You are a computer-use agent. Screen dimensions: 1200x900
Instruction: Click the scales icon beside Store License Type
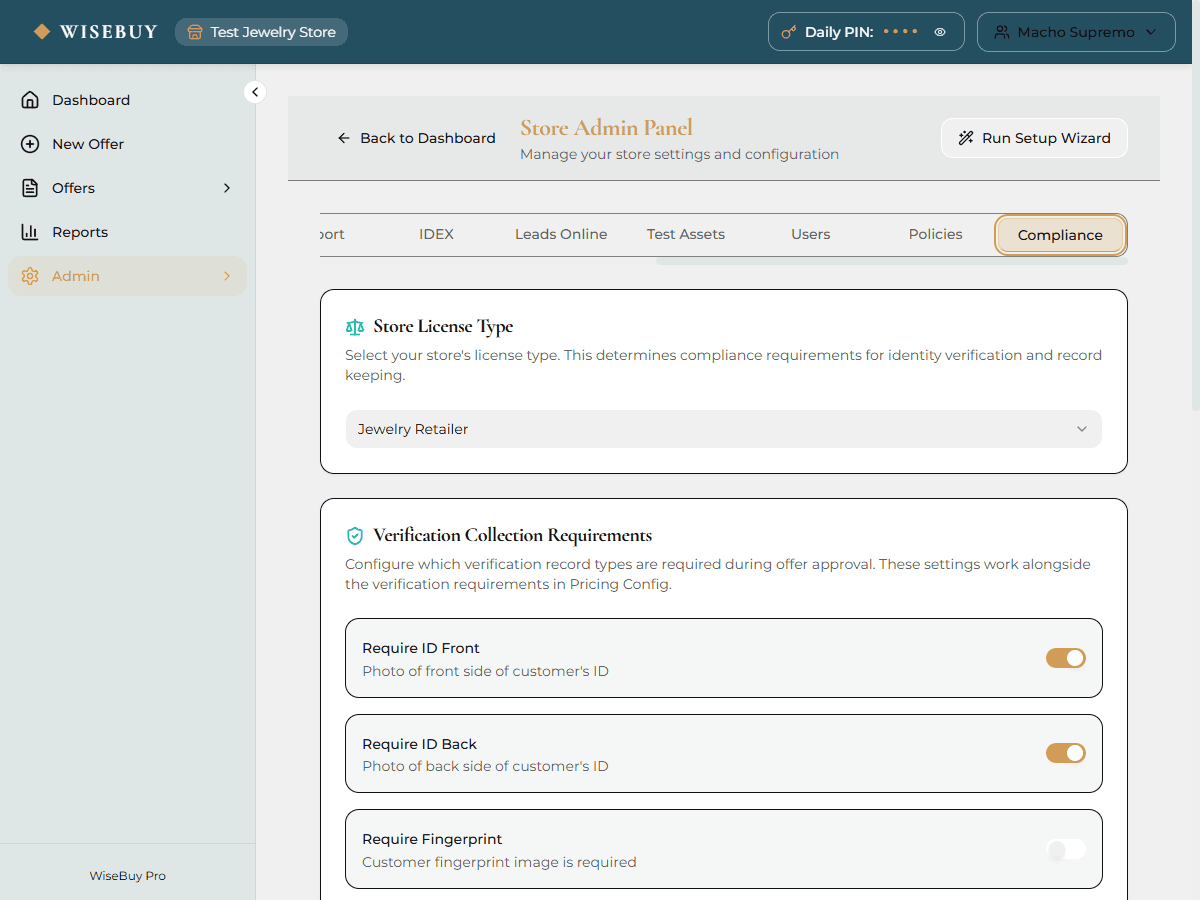[355, 326]
